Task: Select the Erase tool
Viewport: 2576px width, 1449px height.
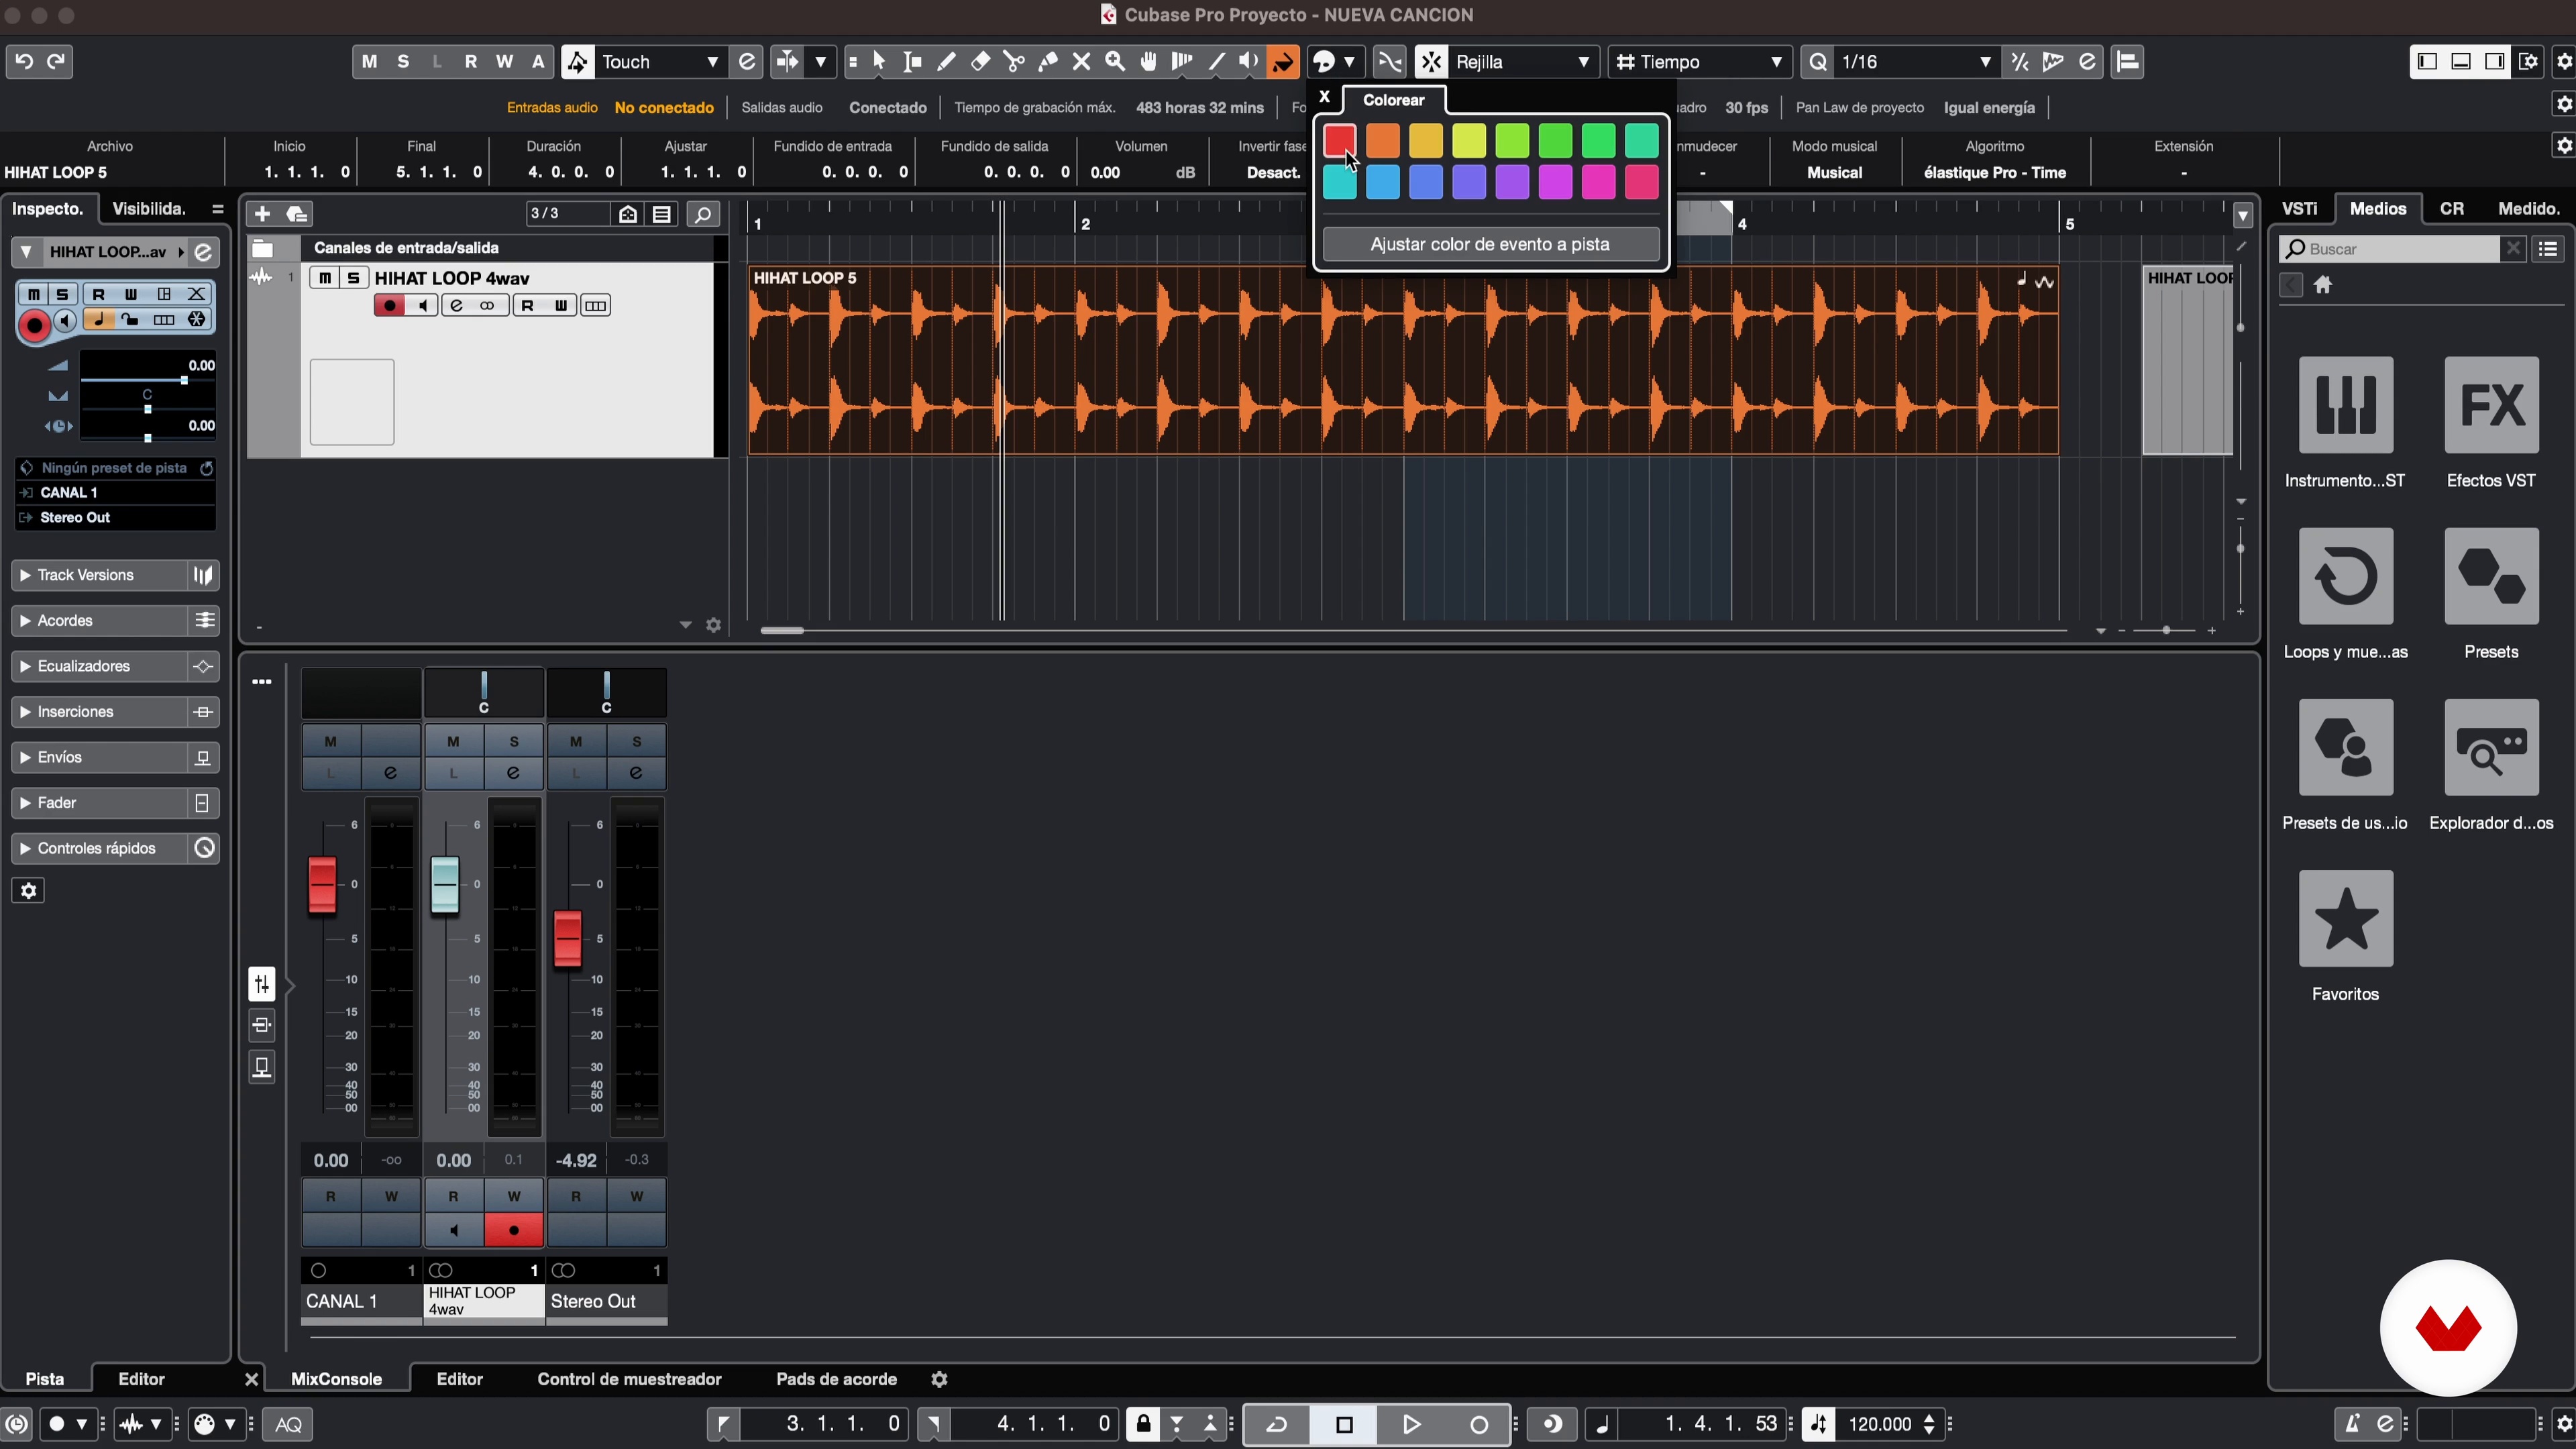Action: (980, 62)
